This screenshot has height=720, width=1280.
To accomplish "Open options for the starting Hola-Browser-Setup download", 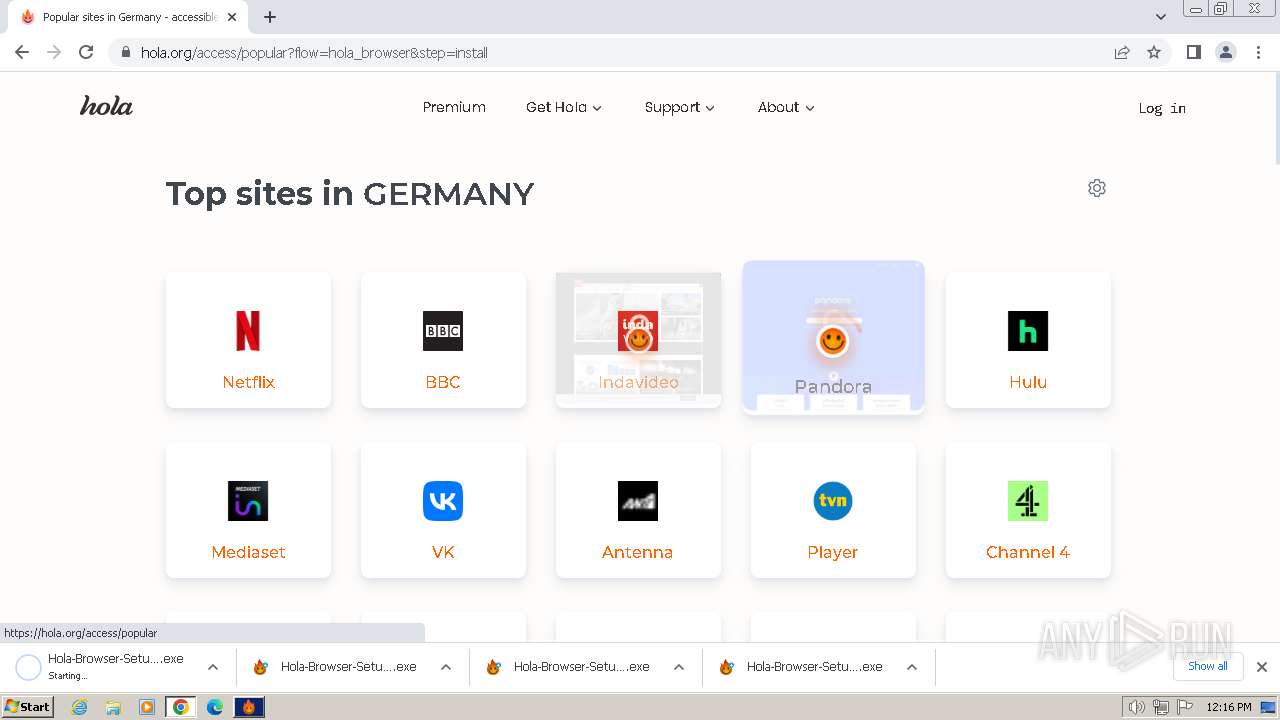I will [213, 667].
